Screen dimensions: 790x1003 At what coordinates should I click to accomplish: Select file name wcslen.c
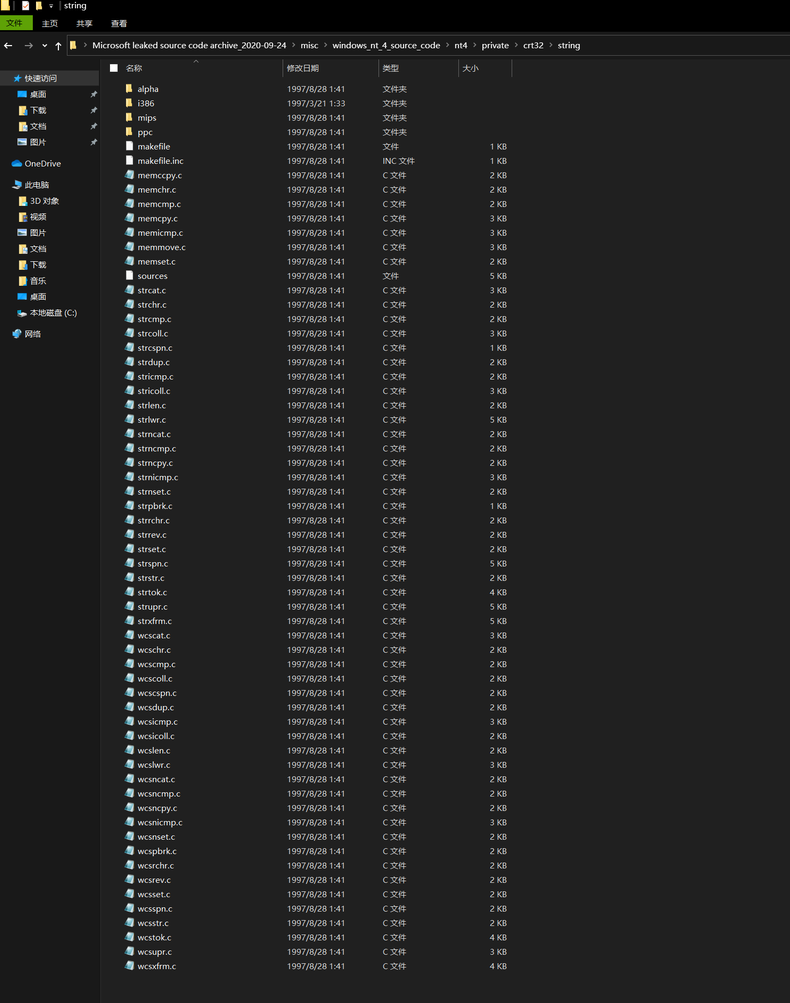(154, 751)
